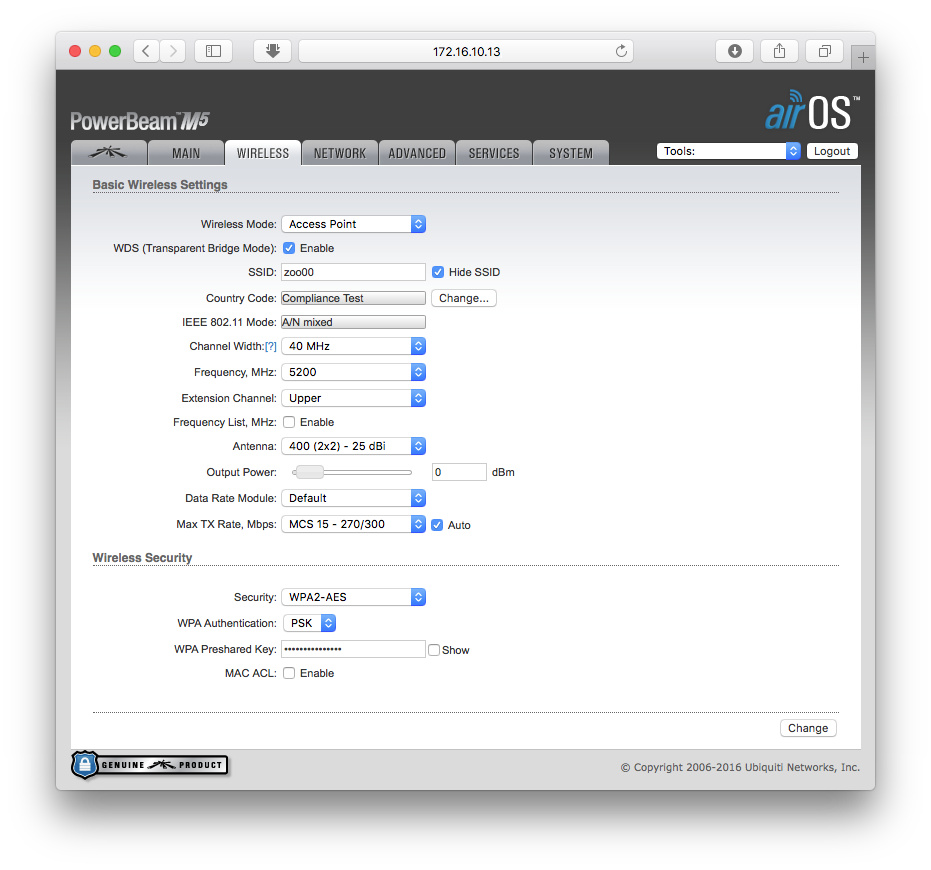Enable the MAC ACL checkbox
931x870 pixels.
(x=289, y=673)
